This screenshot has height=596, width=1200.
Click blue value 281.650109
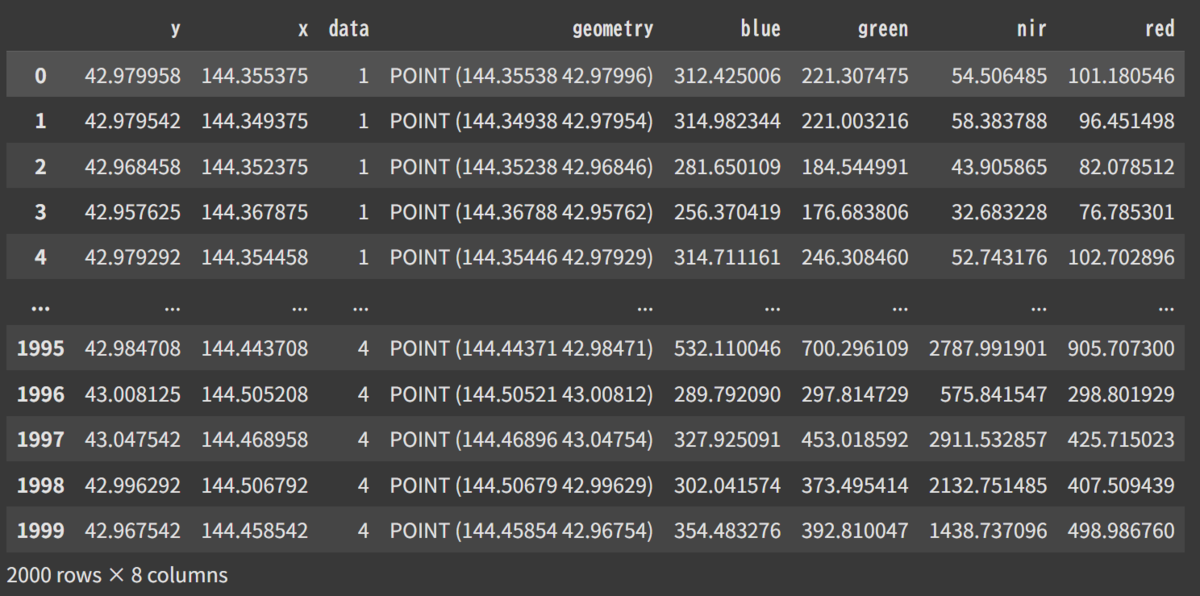coord(727,166)
